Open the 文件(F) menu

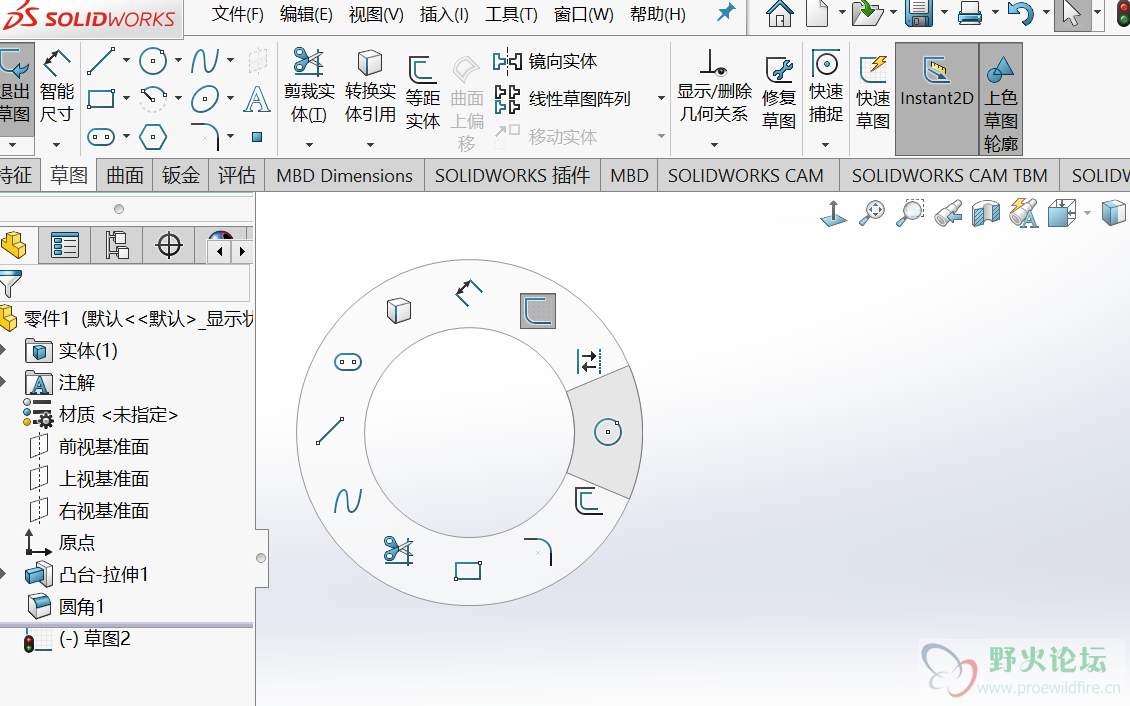click(x=238, y=14)
